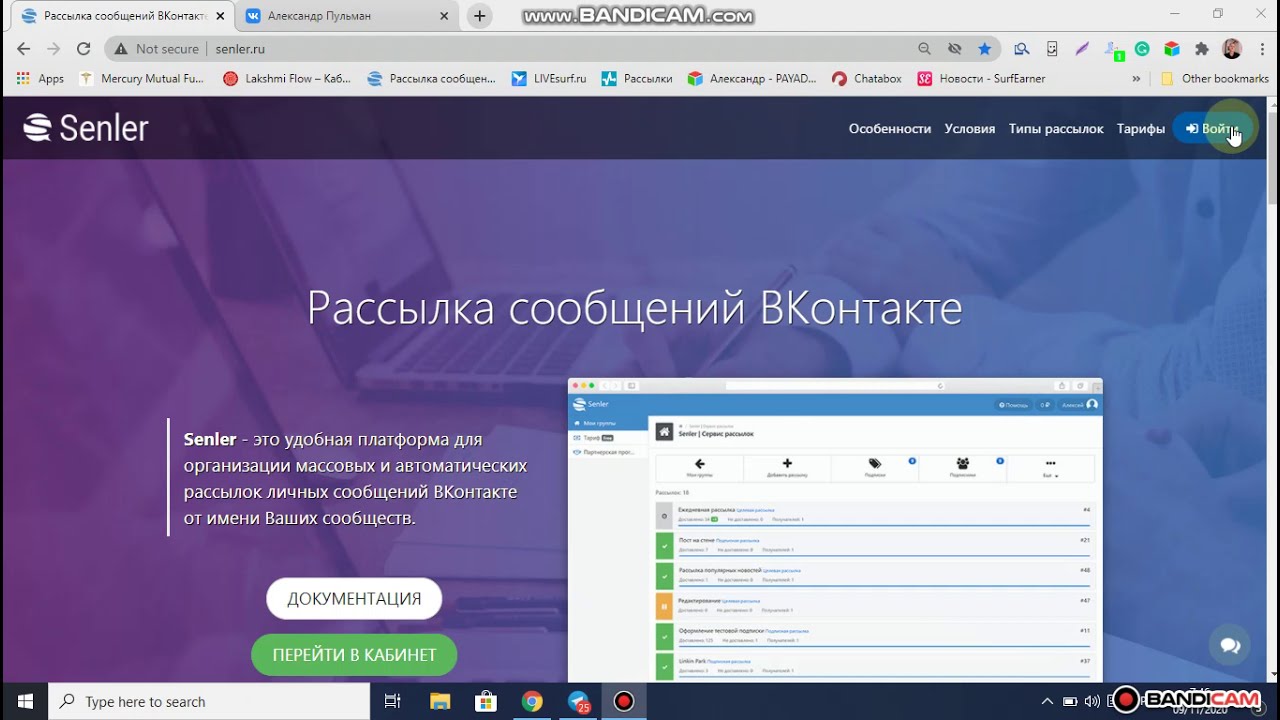Open Chrome three-dot menu
Screen dimensions: 1280x720
pos(1261,48)
